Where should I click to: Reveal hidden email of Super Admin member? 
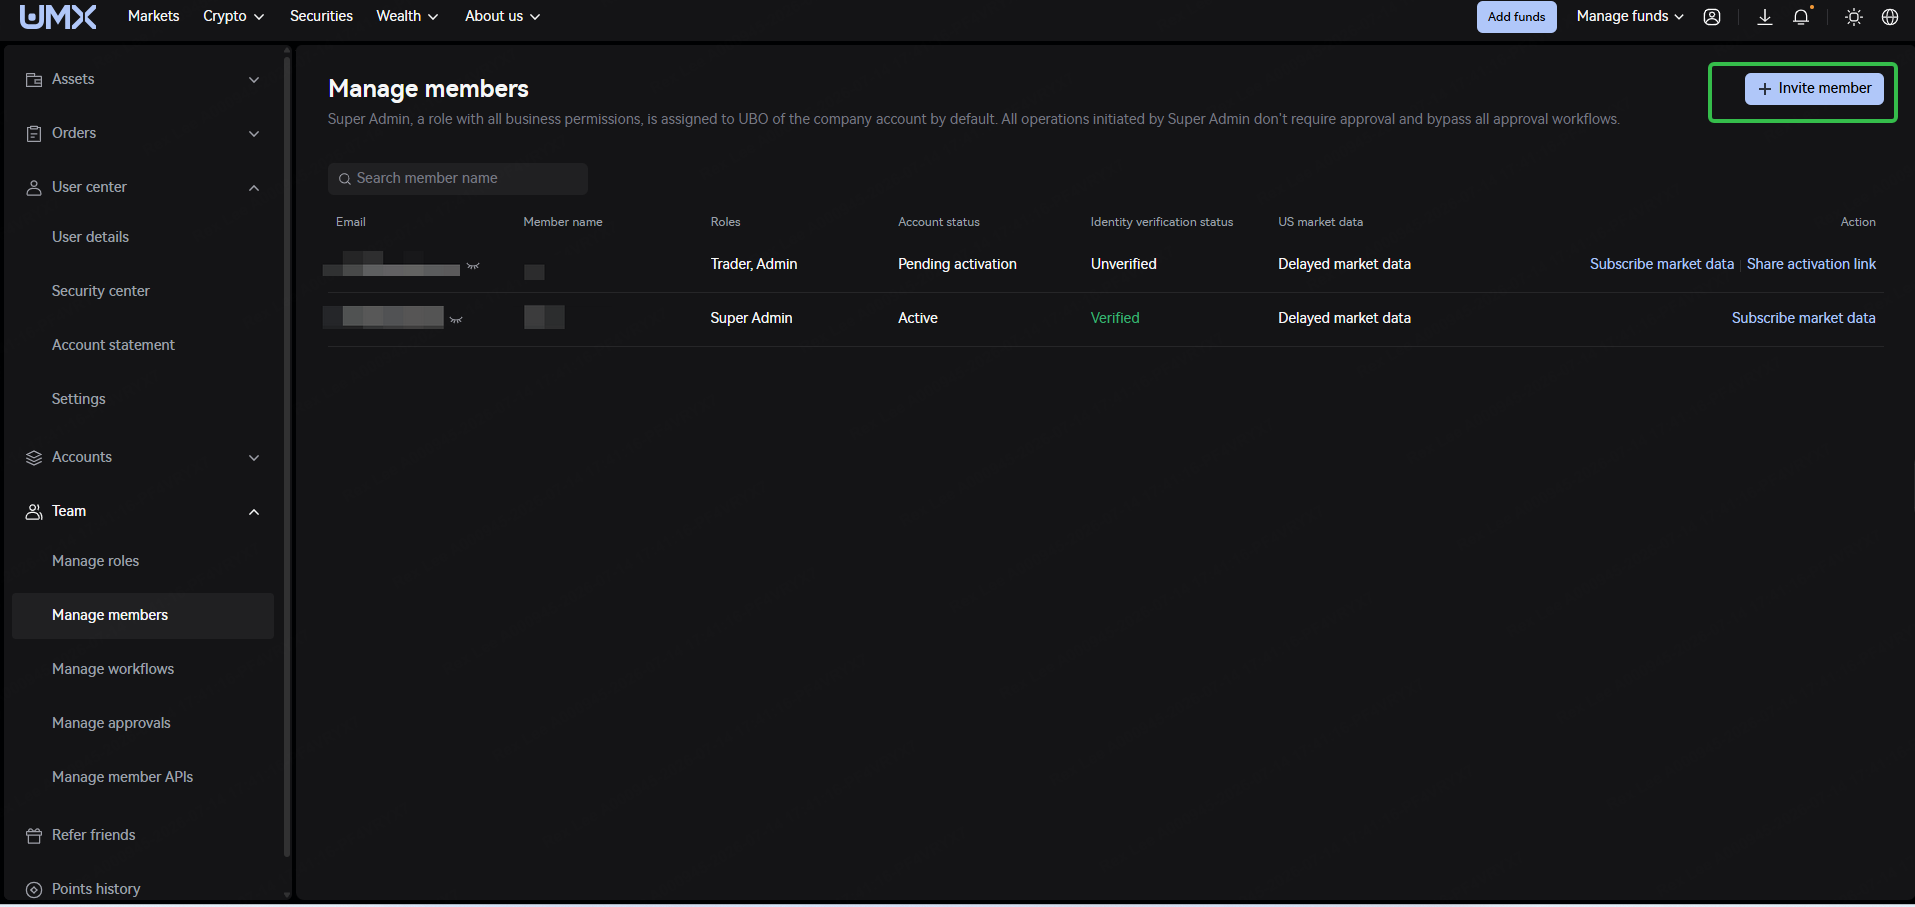coord(456,320)
